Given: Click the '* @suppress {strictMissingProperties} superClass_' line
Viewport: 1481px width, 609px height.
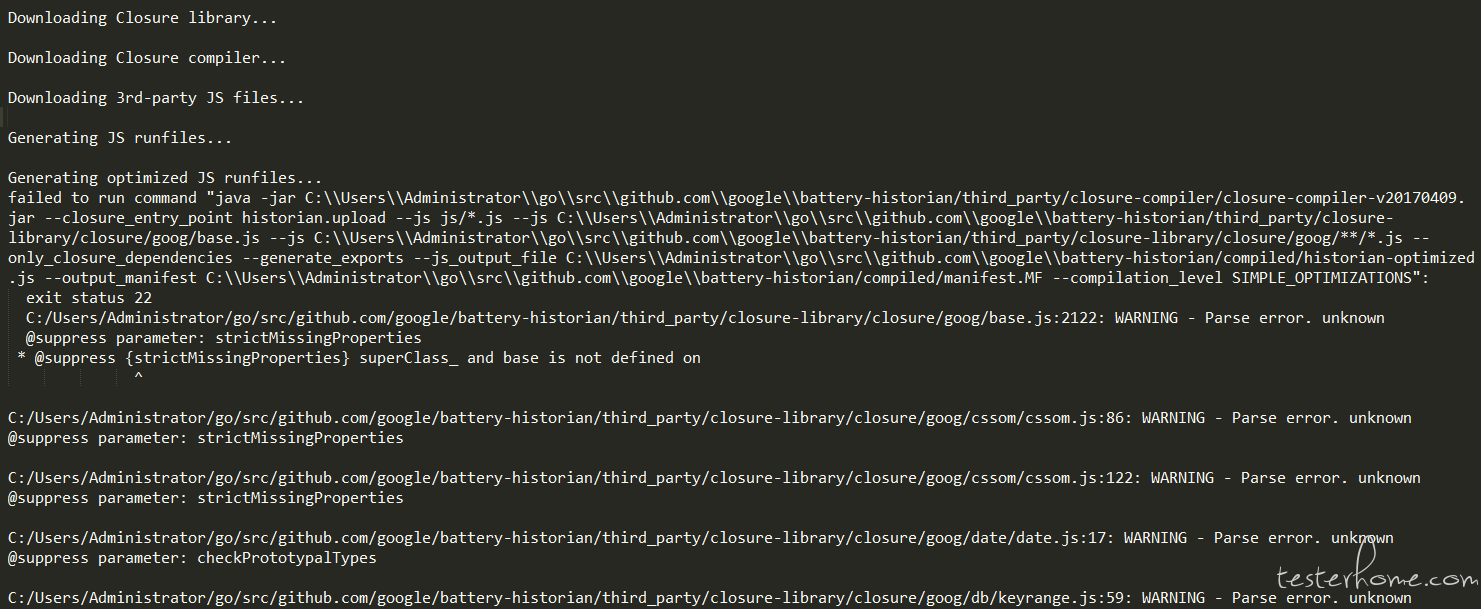Looking at the screenshot, I should (359, 358).
